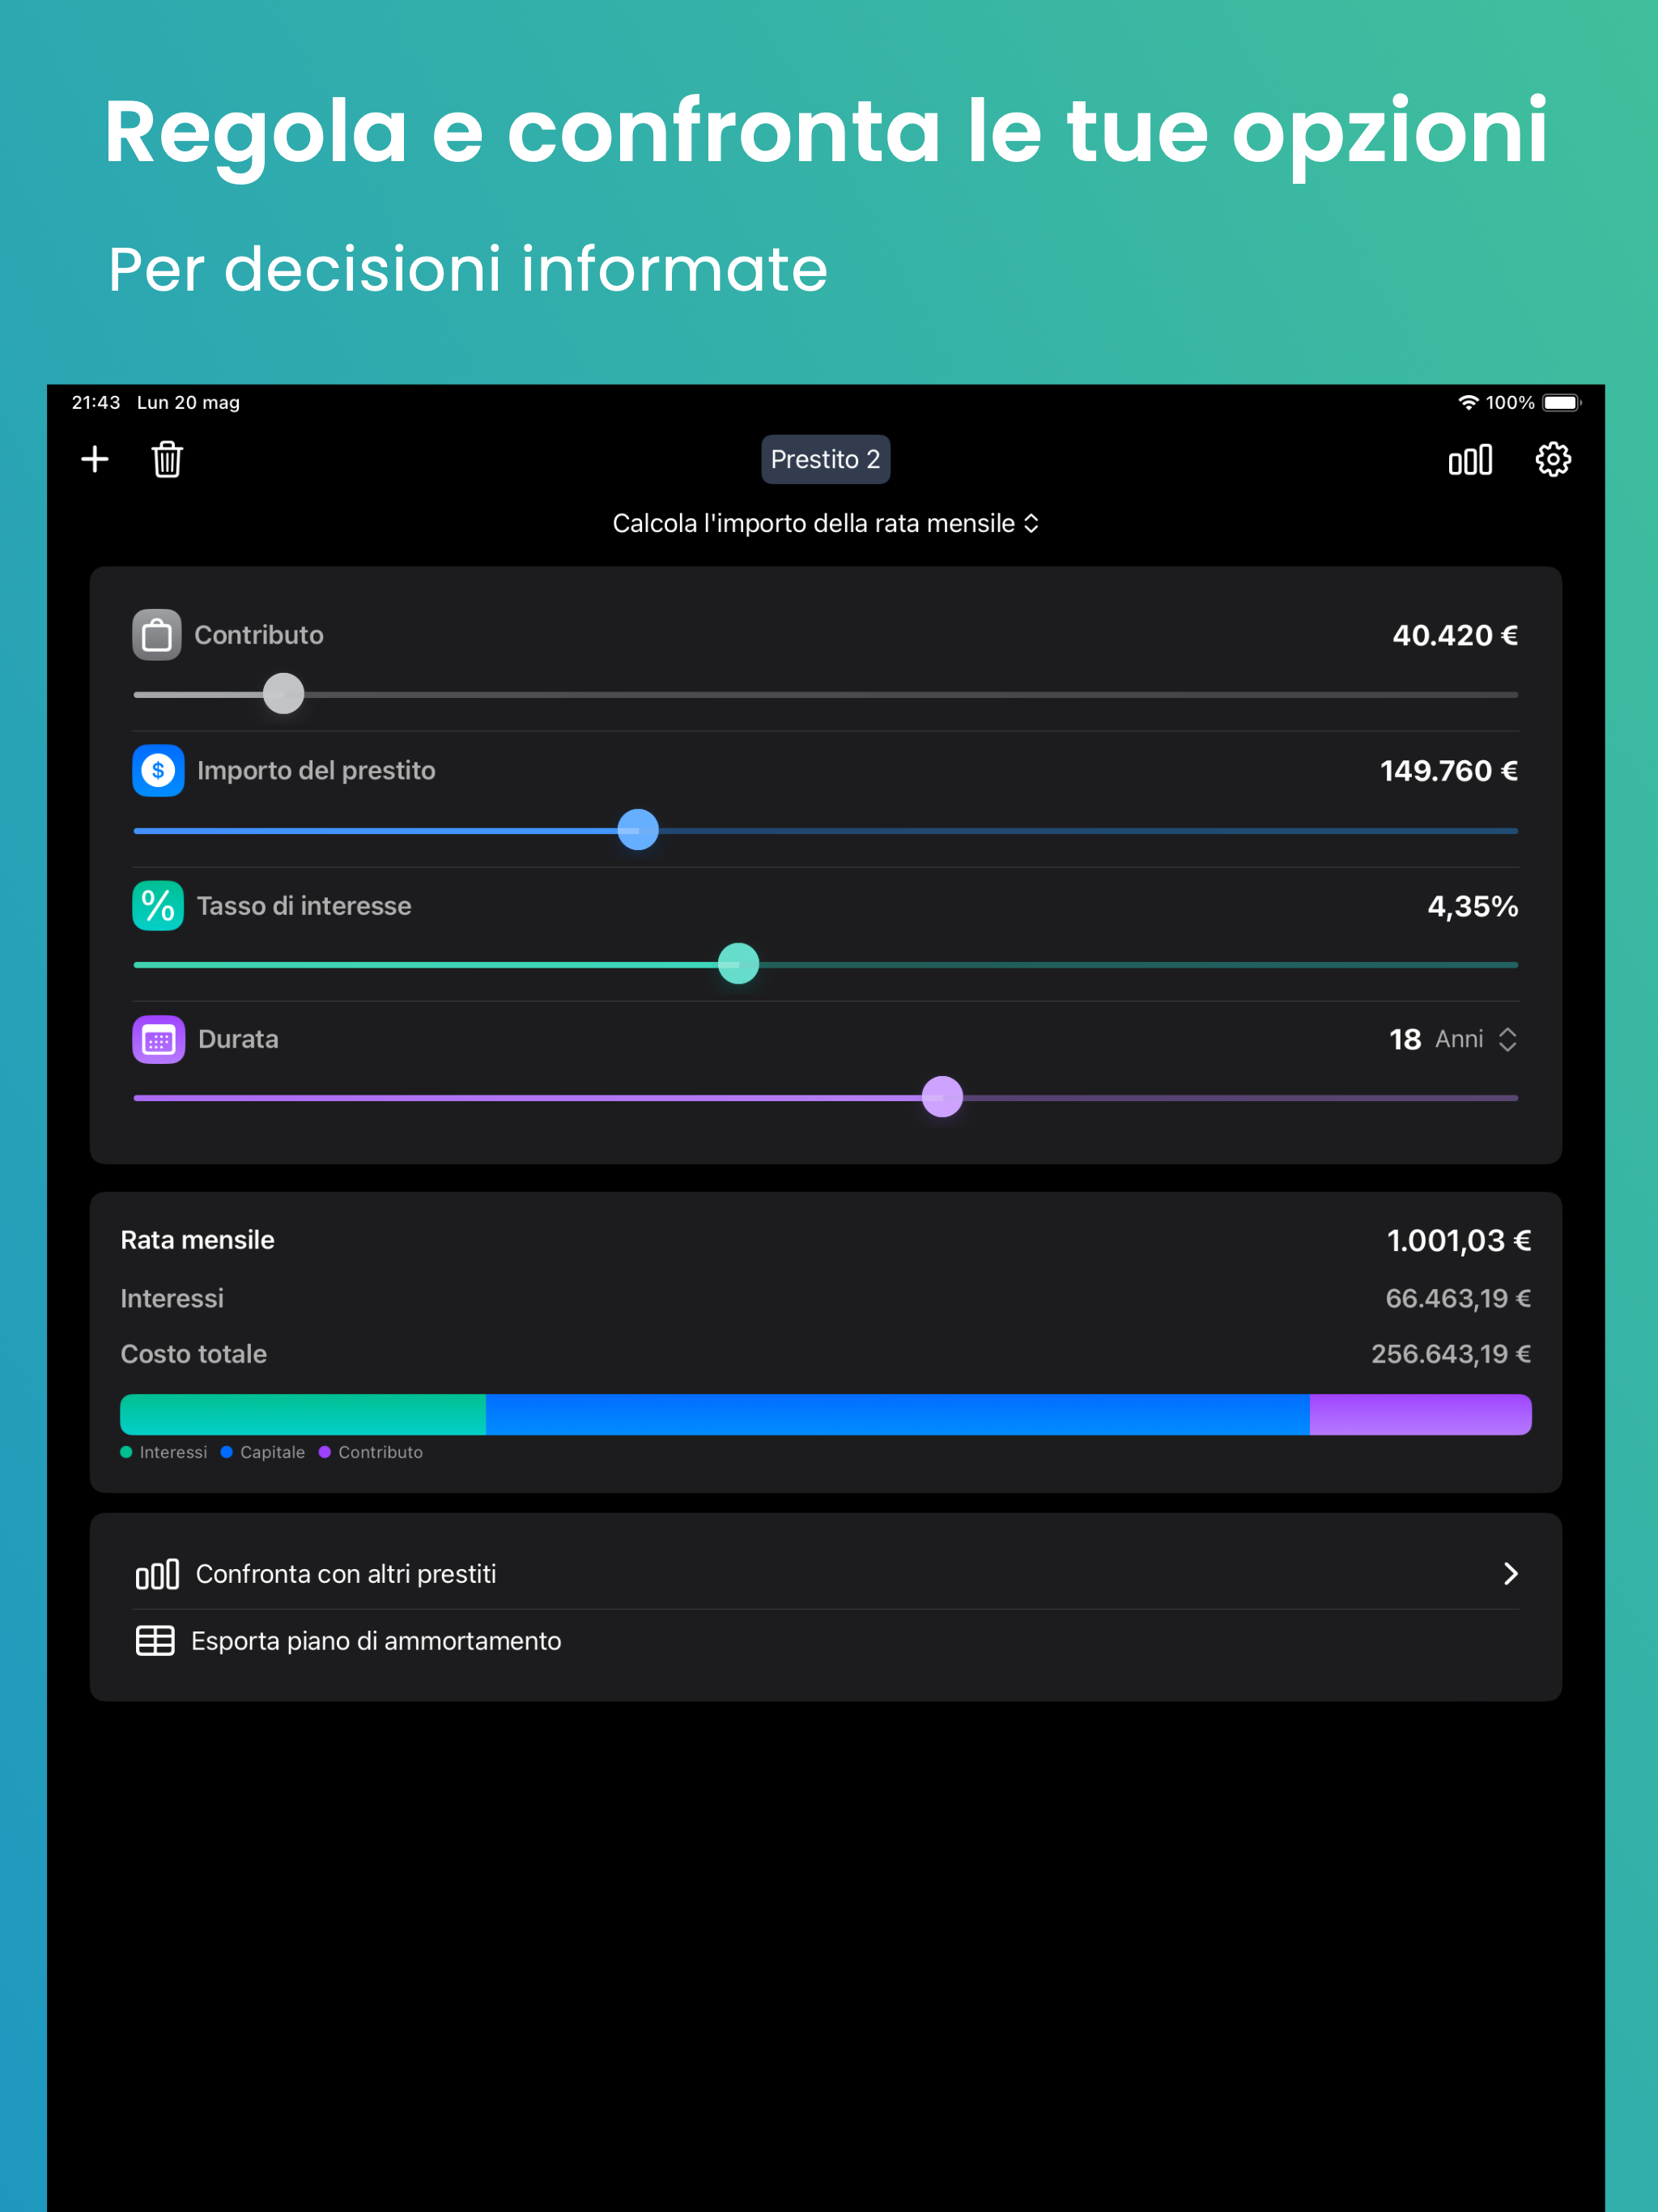The image size is (1658, 2212).
Task: Check the Wi-Fi status icon
Action: [x=1468, y=402]
